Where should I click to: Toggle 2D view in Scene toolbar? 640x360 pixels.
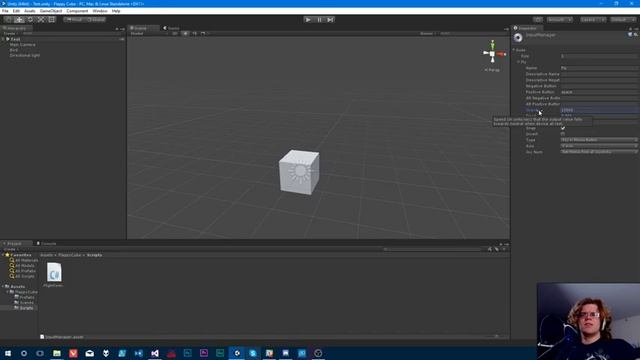click(x=175, y=33)
